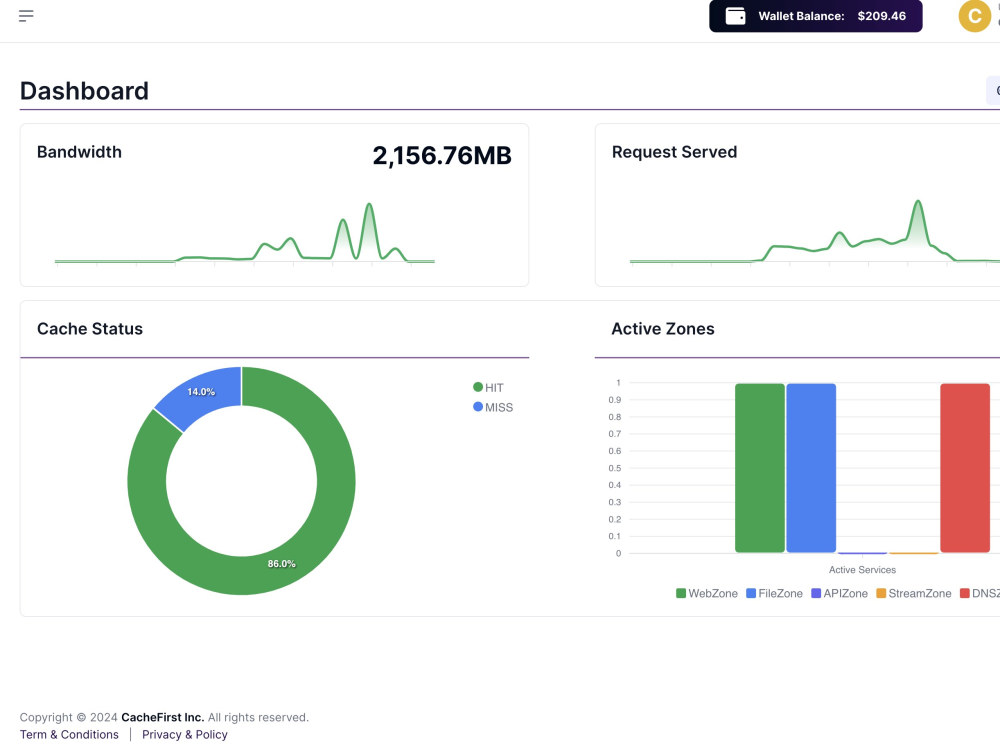Screen dimensions: 1000x750
Task: Click the Dashboard page title
Action: coord(84,91)
